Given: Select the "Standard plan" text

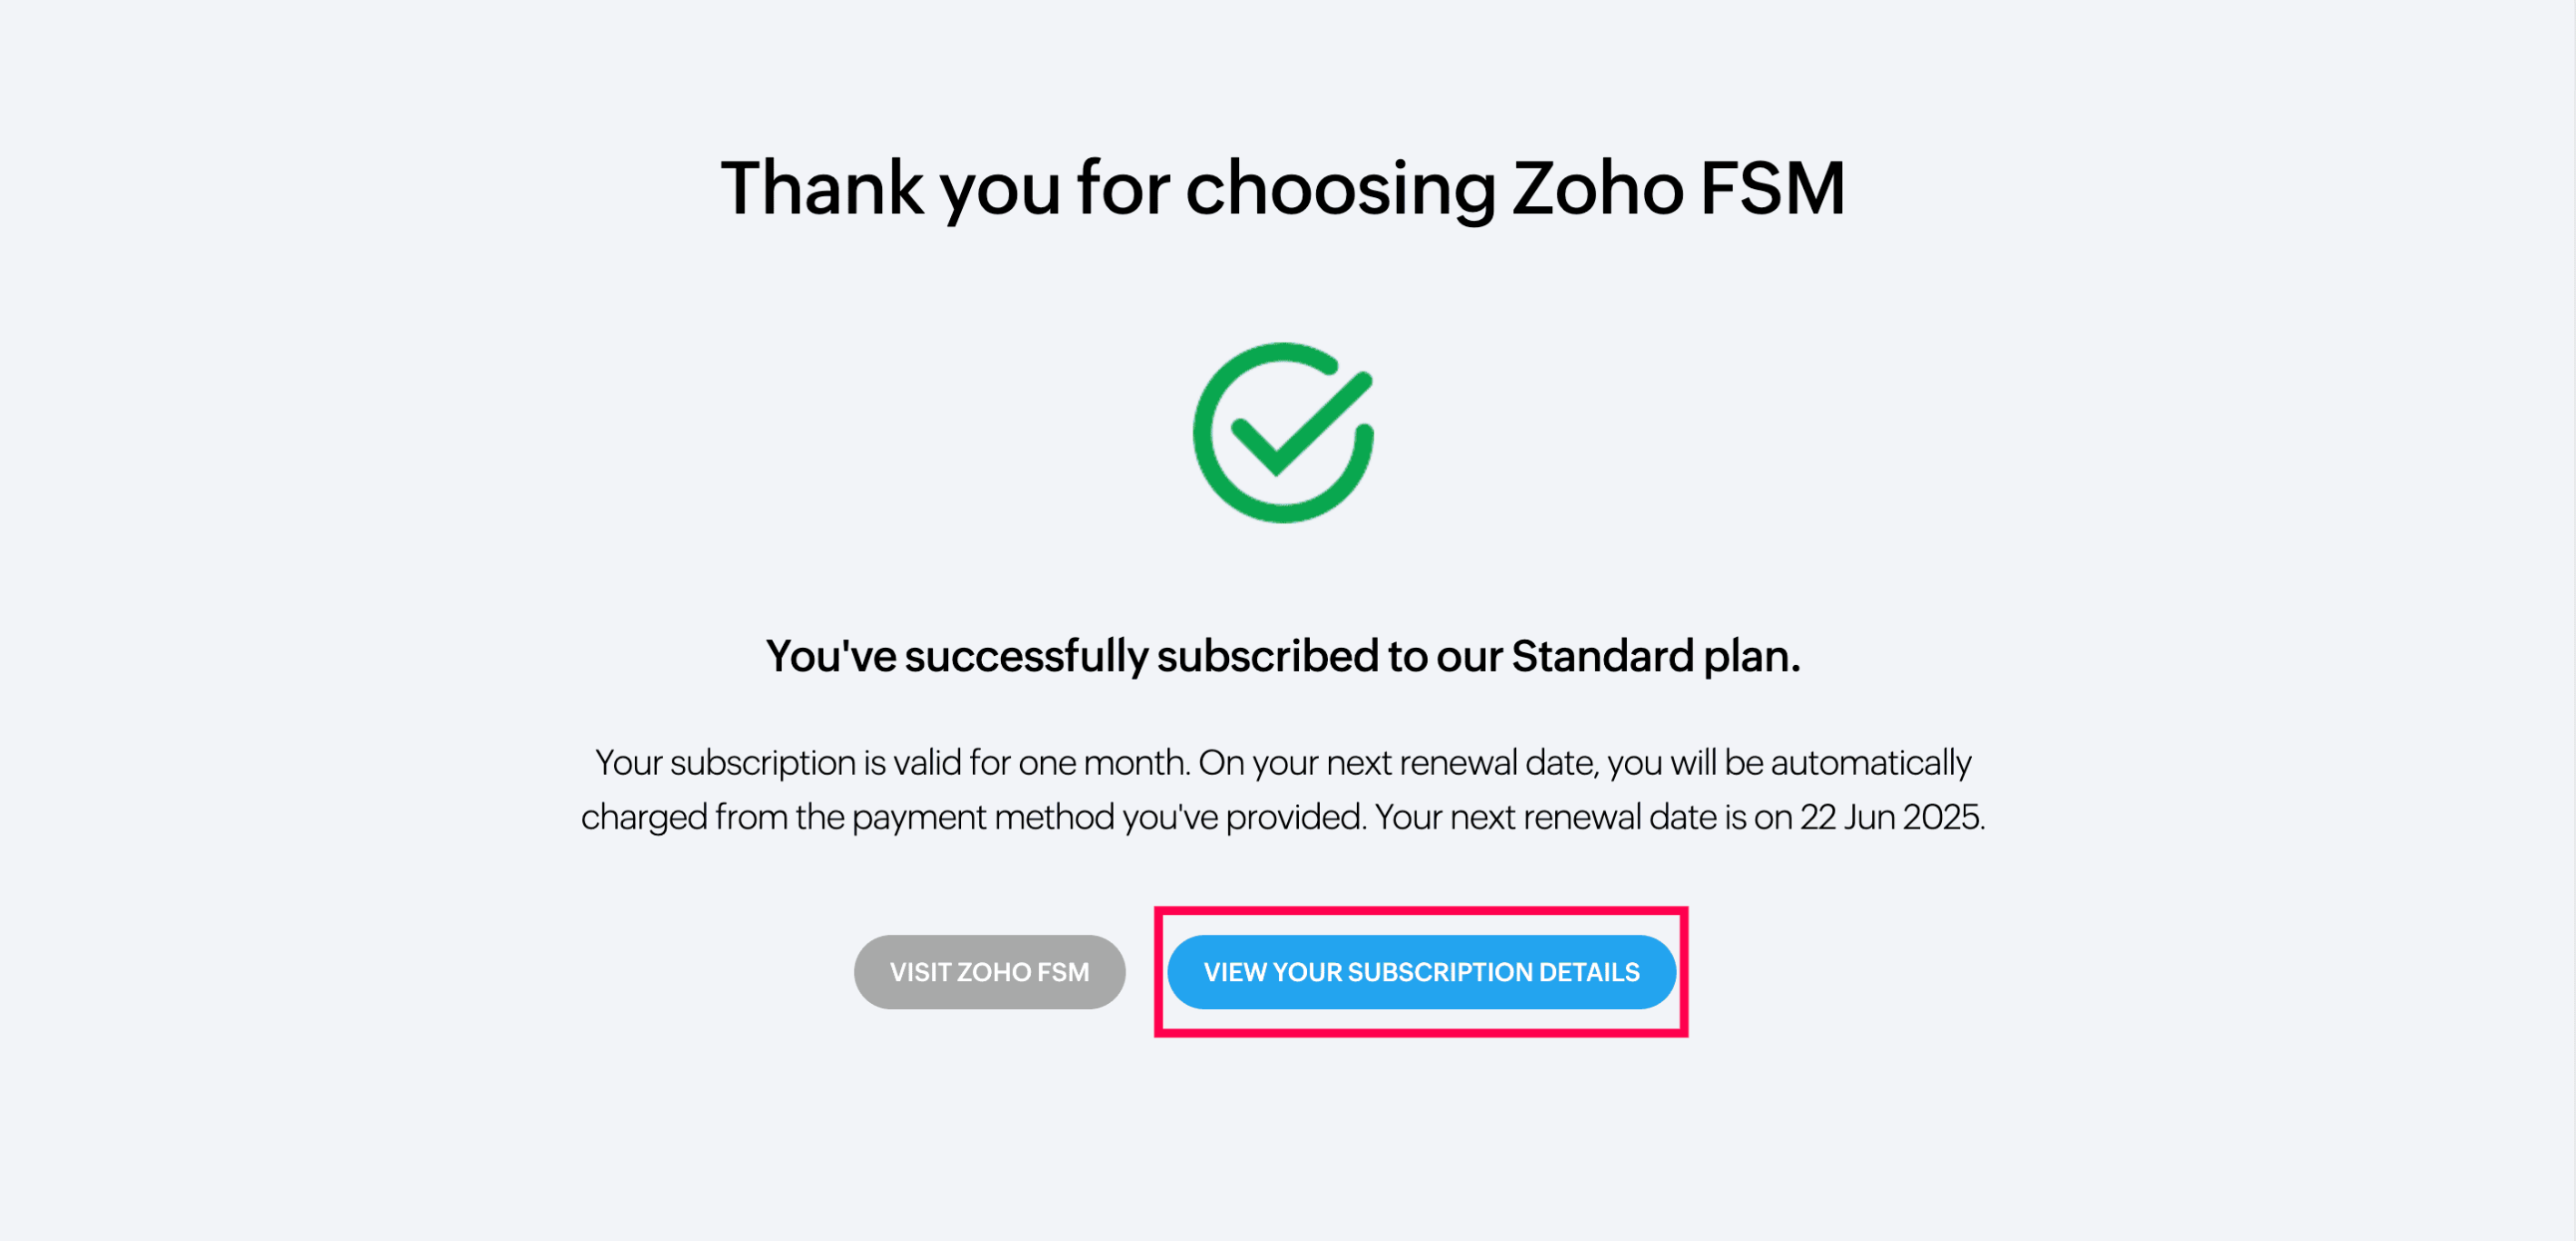Looking at the screenshot, I should tap(1655, 657).
